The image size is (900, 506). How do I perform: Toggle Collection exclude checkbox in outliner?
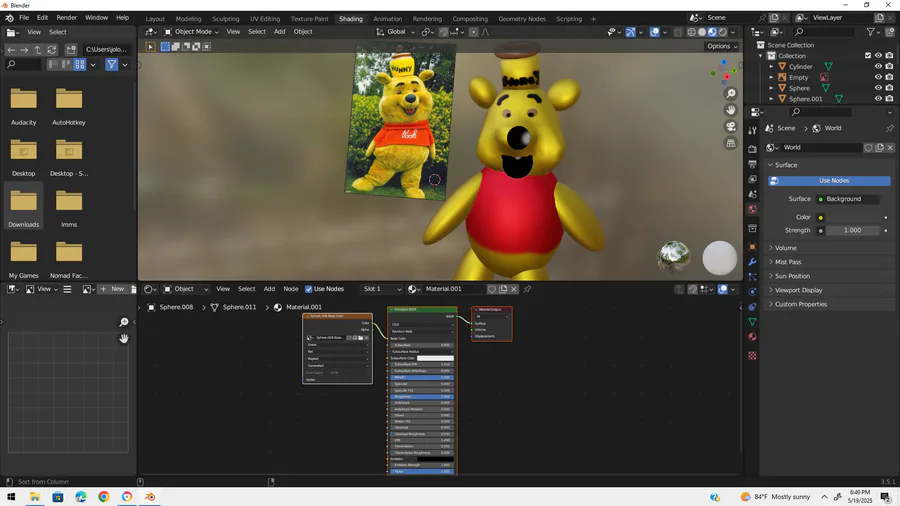tap(868, 56)
